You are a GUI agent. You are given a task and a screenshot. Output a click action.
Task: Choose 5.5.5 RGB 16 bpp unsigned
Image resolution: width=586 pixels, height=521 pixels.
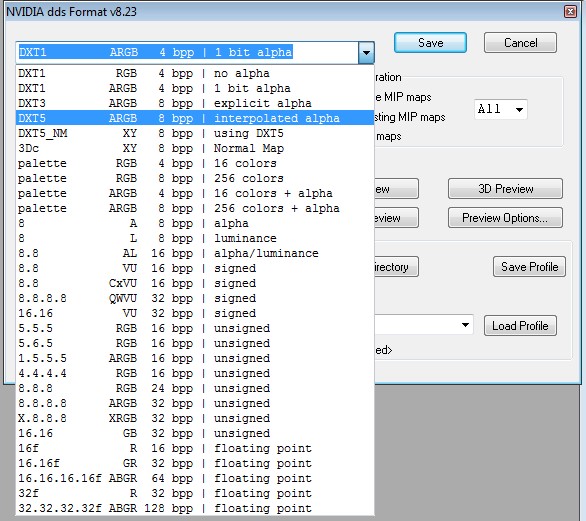point(195,328)
